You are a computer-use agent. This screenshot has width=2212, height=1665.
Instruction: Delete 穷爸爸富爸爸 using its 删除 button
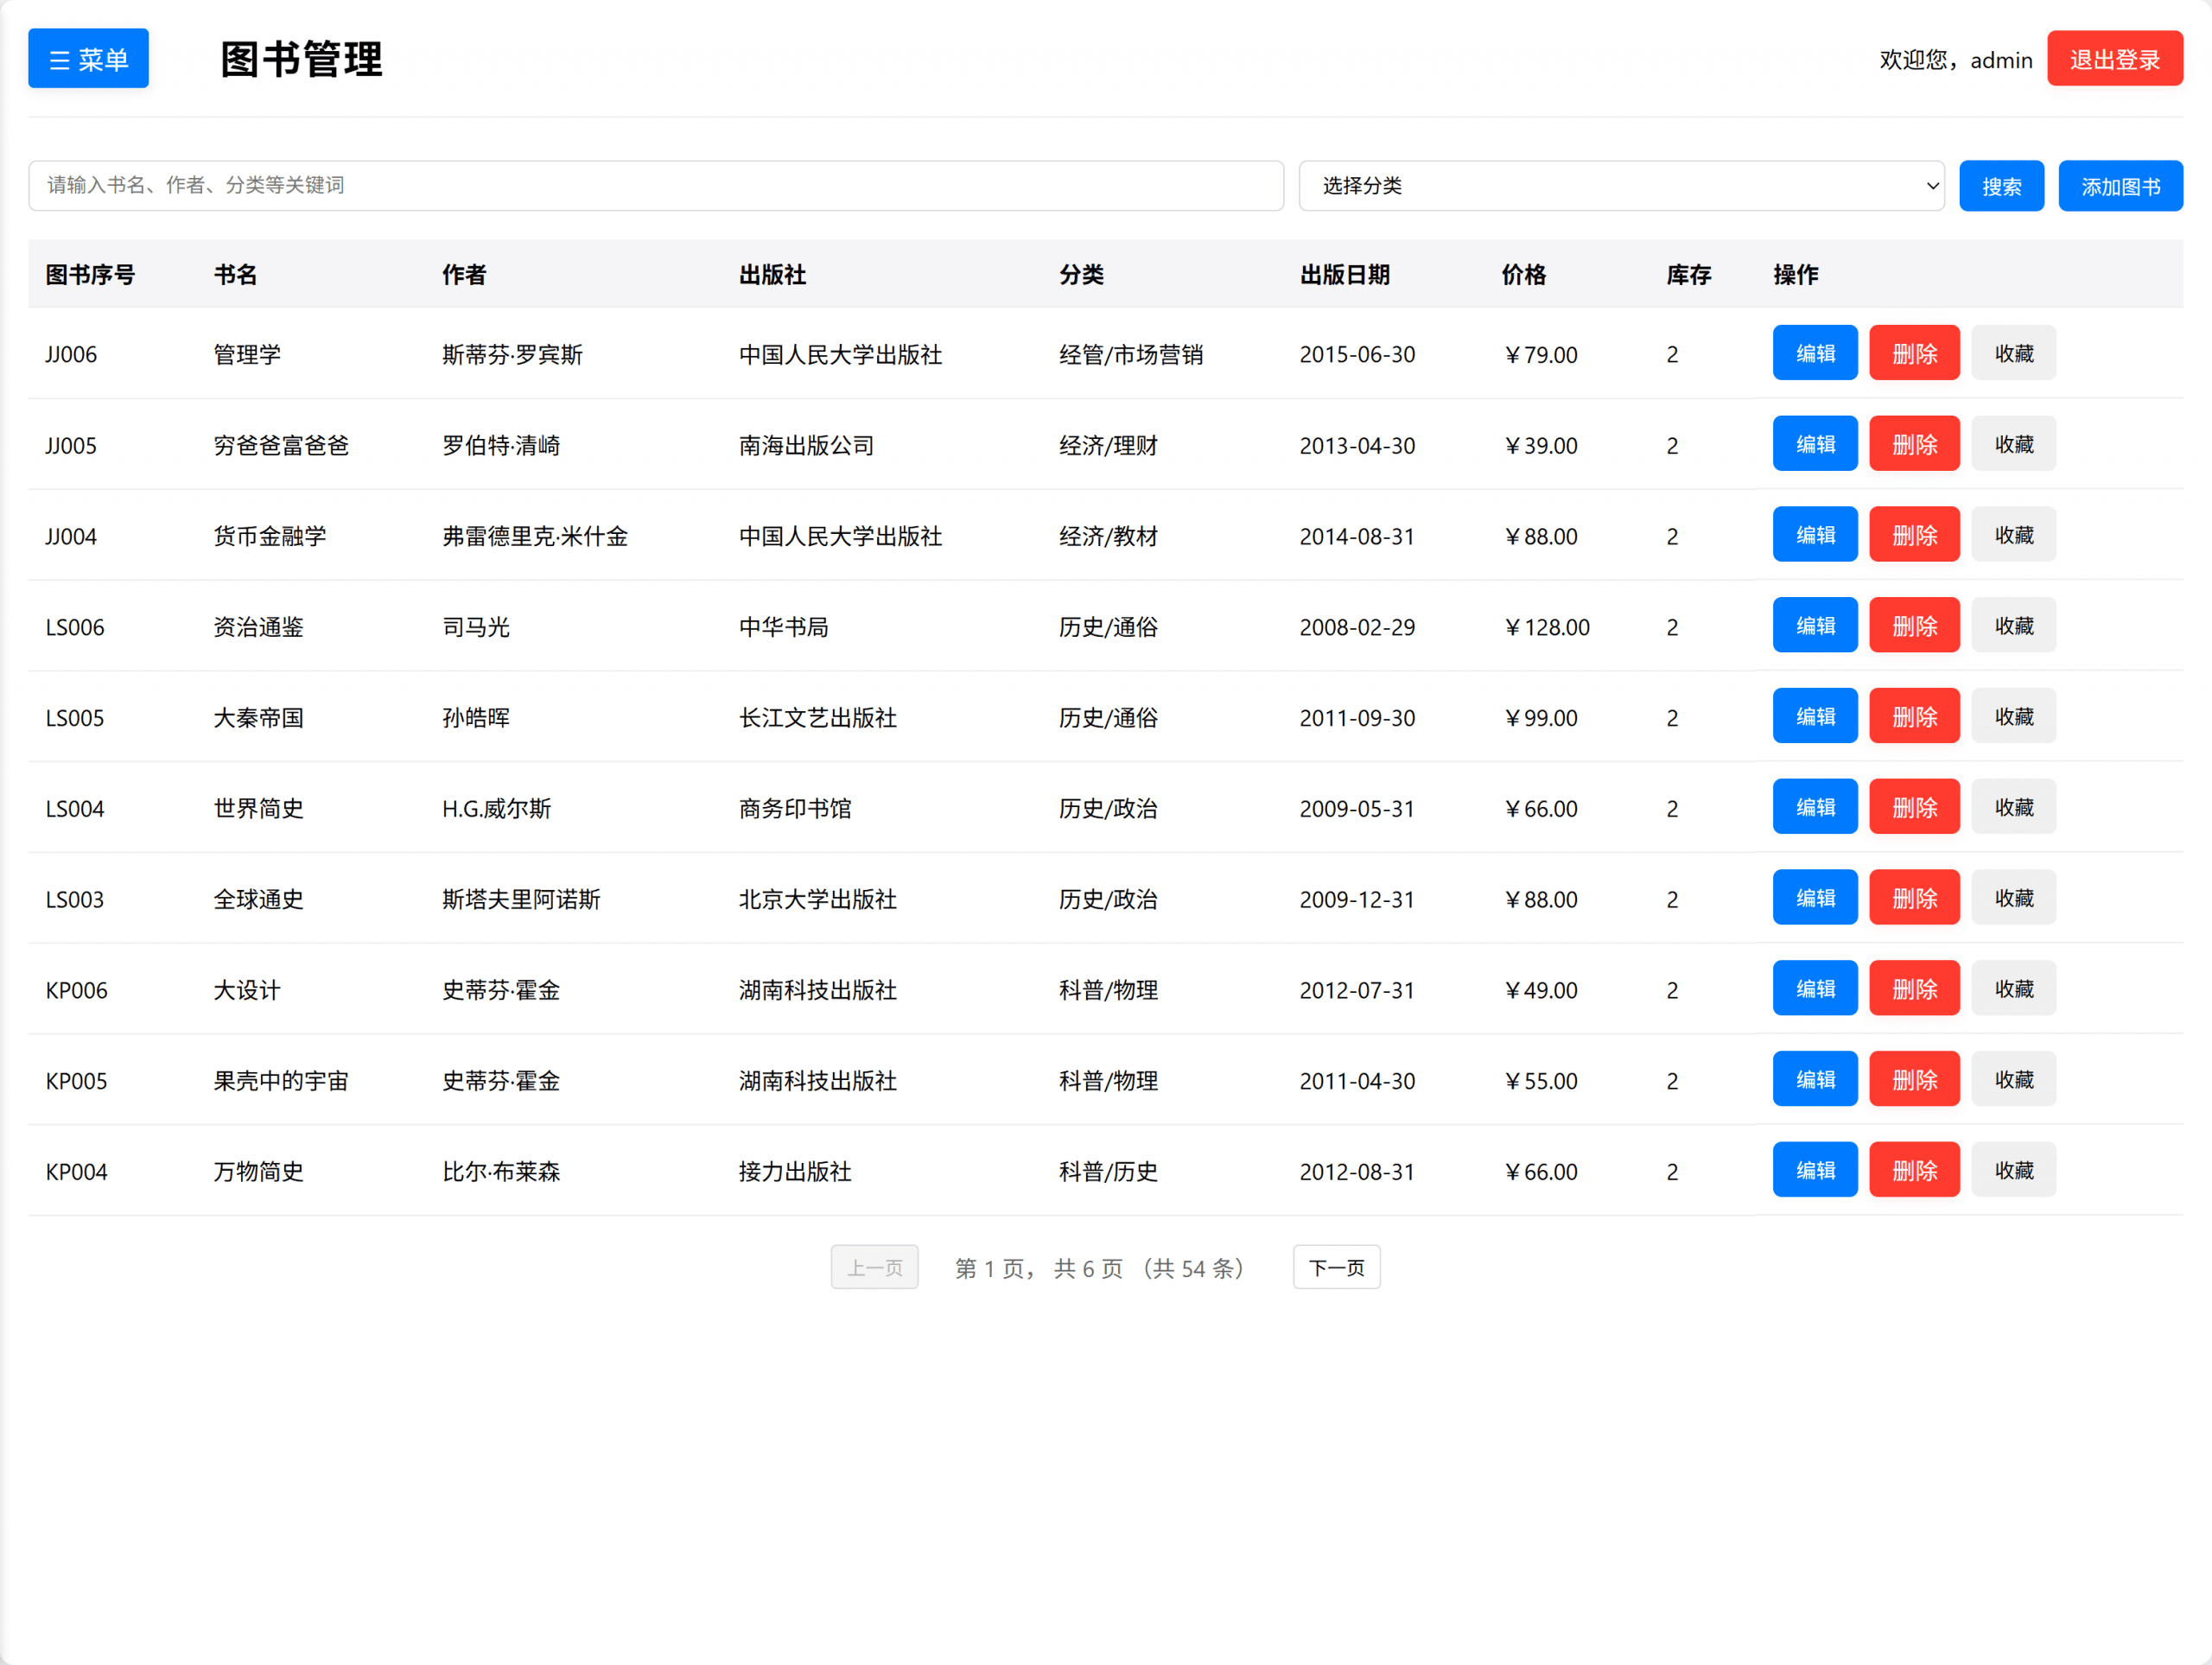click(x=1913, y=443)
